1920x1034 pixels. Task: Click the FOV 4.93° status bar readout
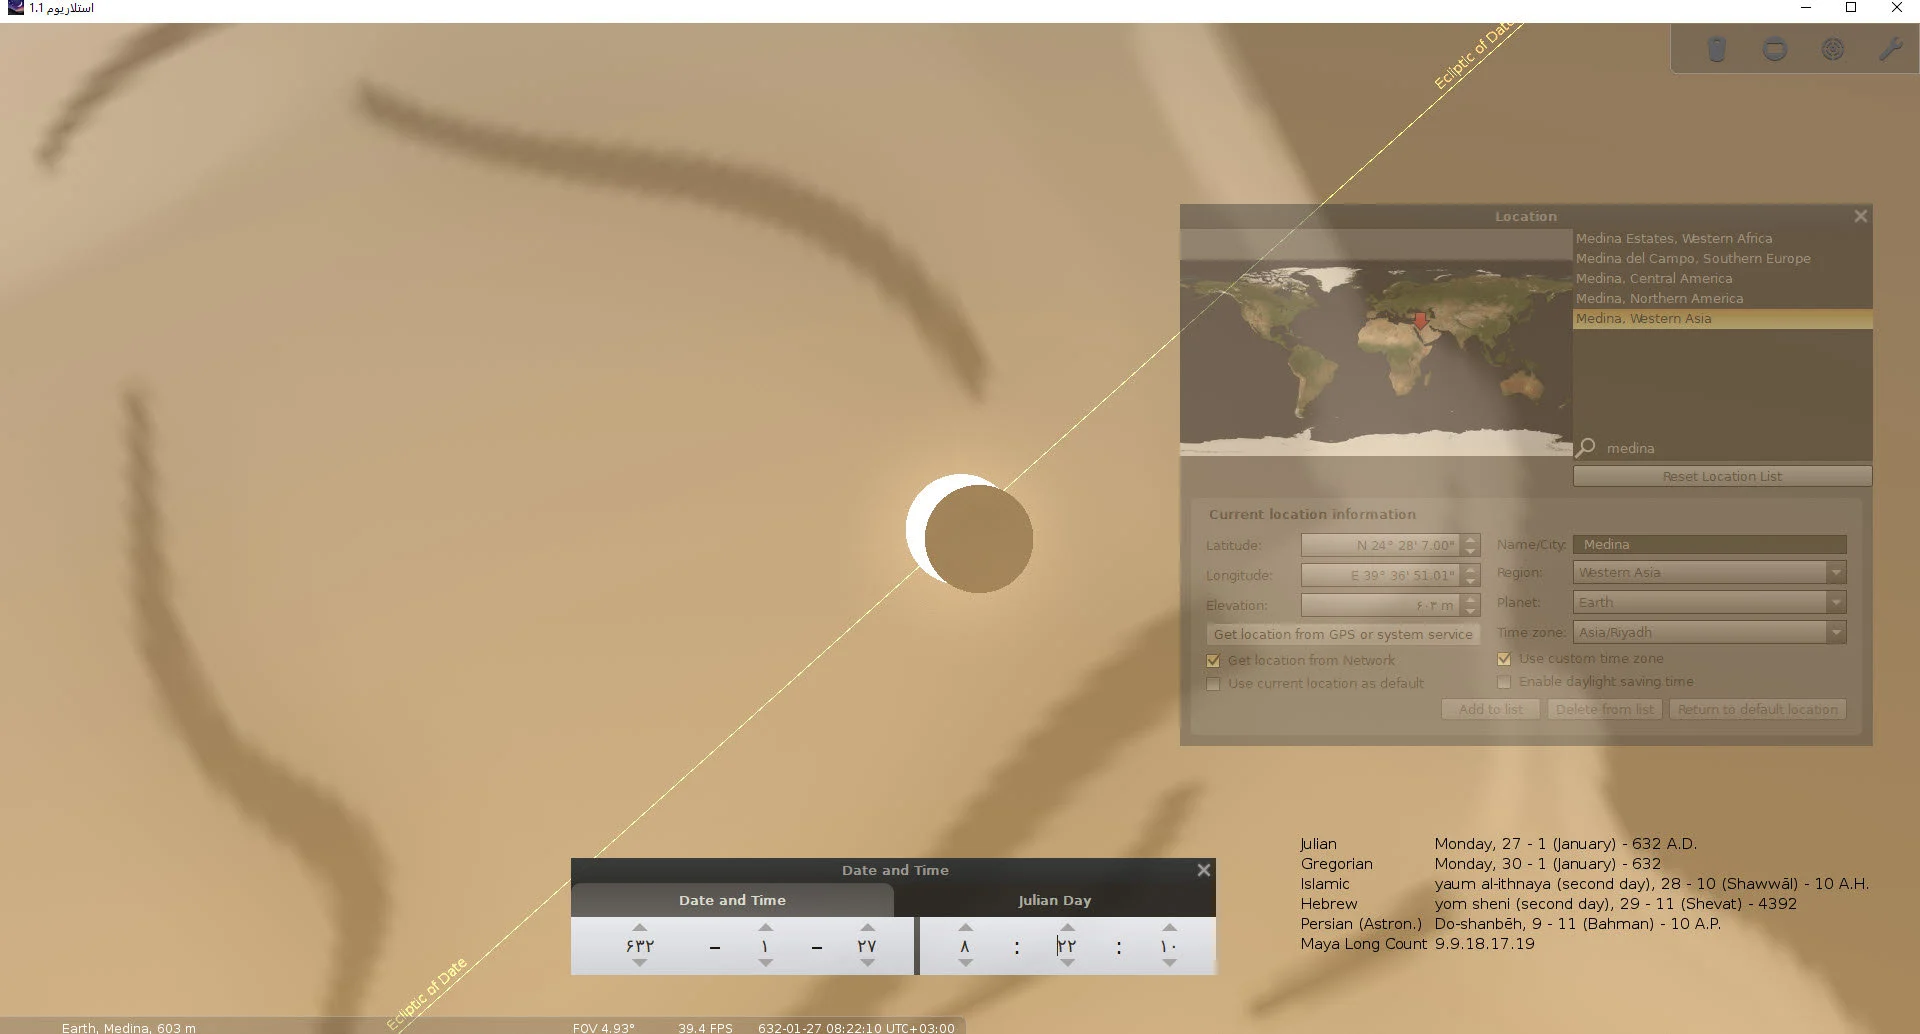pos(603,1027)
